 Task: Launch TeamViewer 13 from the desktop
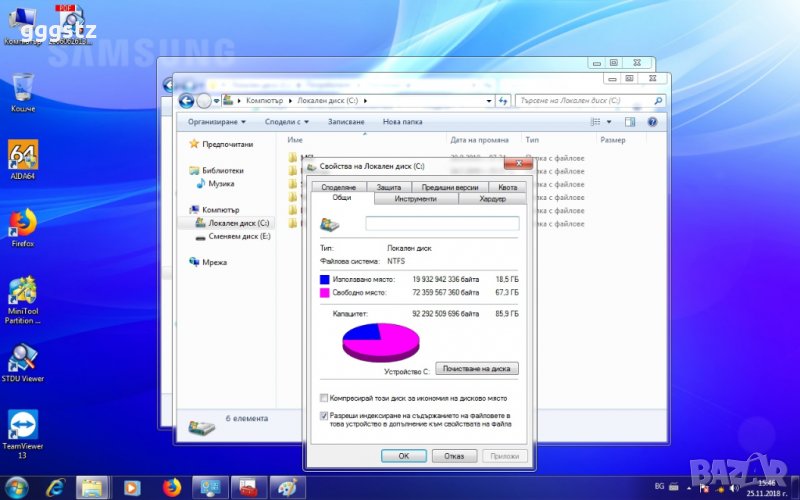click(22, 426)
